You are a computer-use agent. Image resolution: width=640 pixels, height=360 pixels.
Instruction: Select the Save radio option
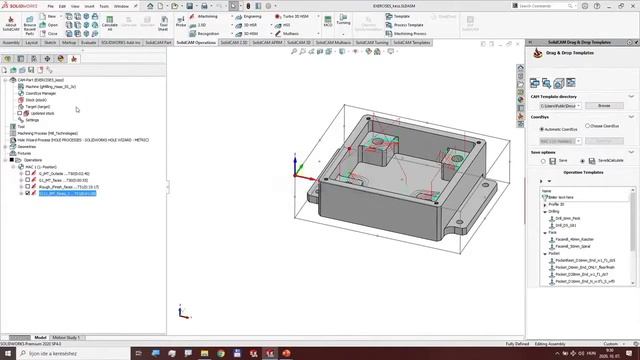(x=543, y=161)
